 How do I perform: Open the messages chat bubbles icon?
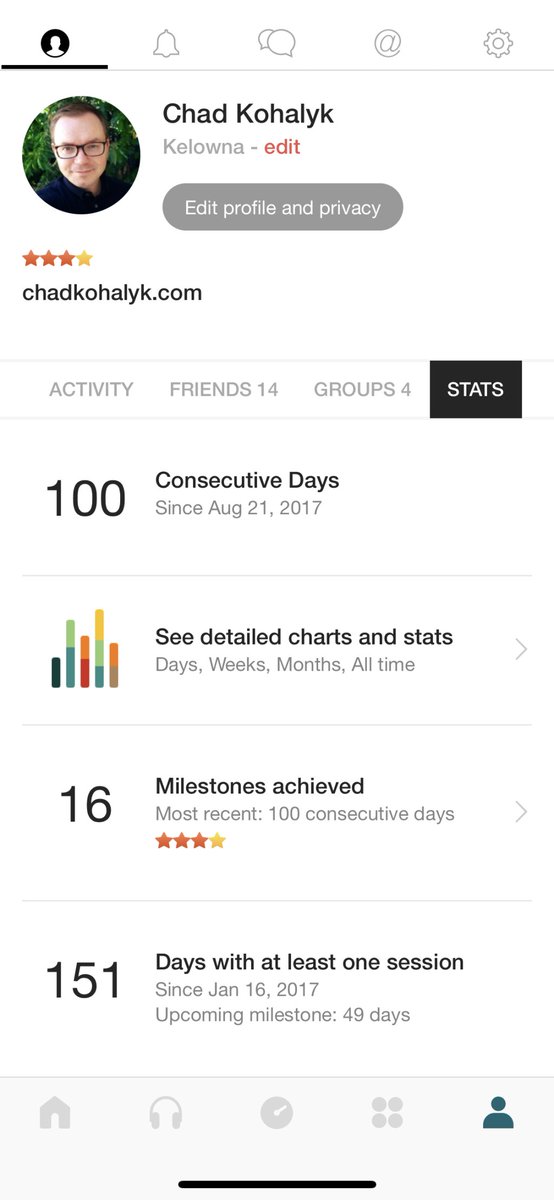[x=277, y=42]
